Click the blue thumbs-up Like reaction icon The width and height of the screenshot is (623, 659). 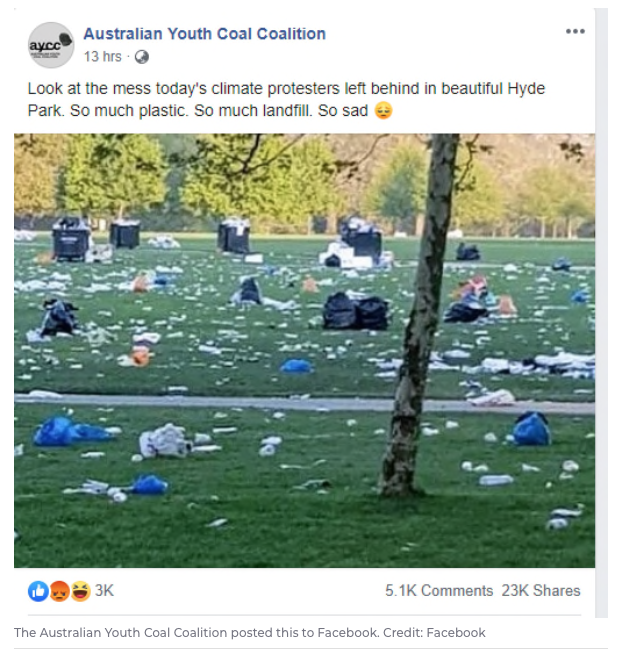coord(38,590)
